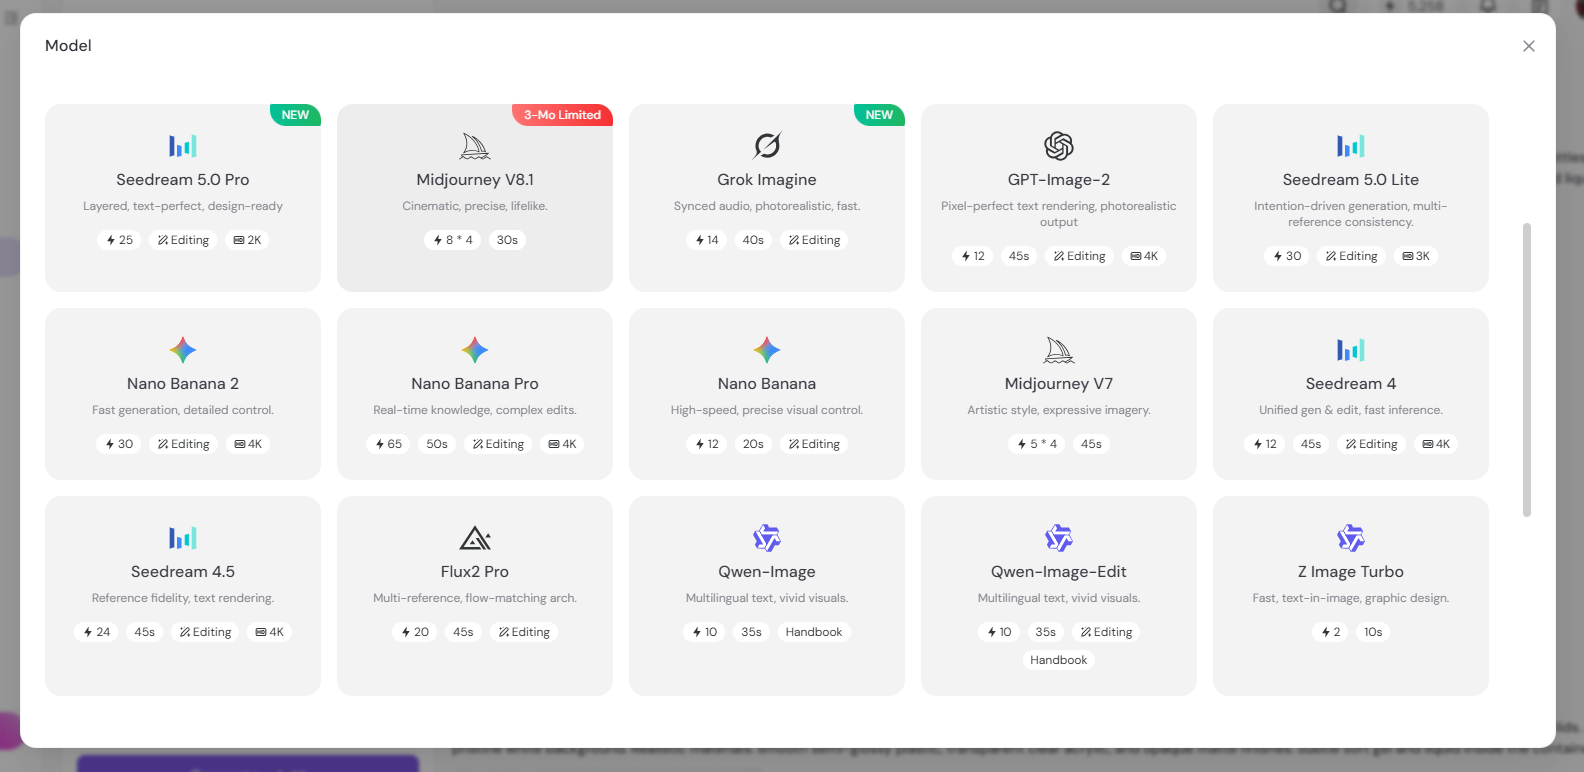
Task: Click the Nano Banana 2 sparkle icon
Action: coord(183,350)
